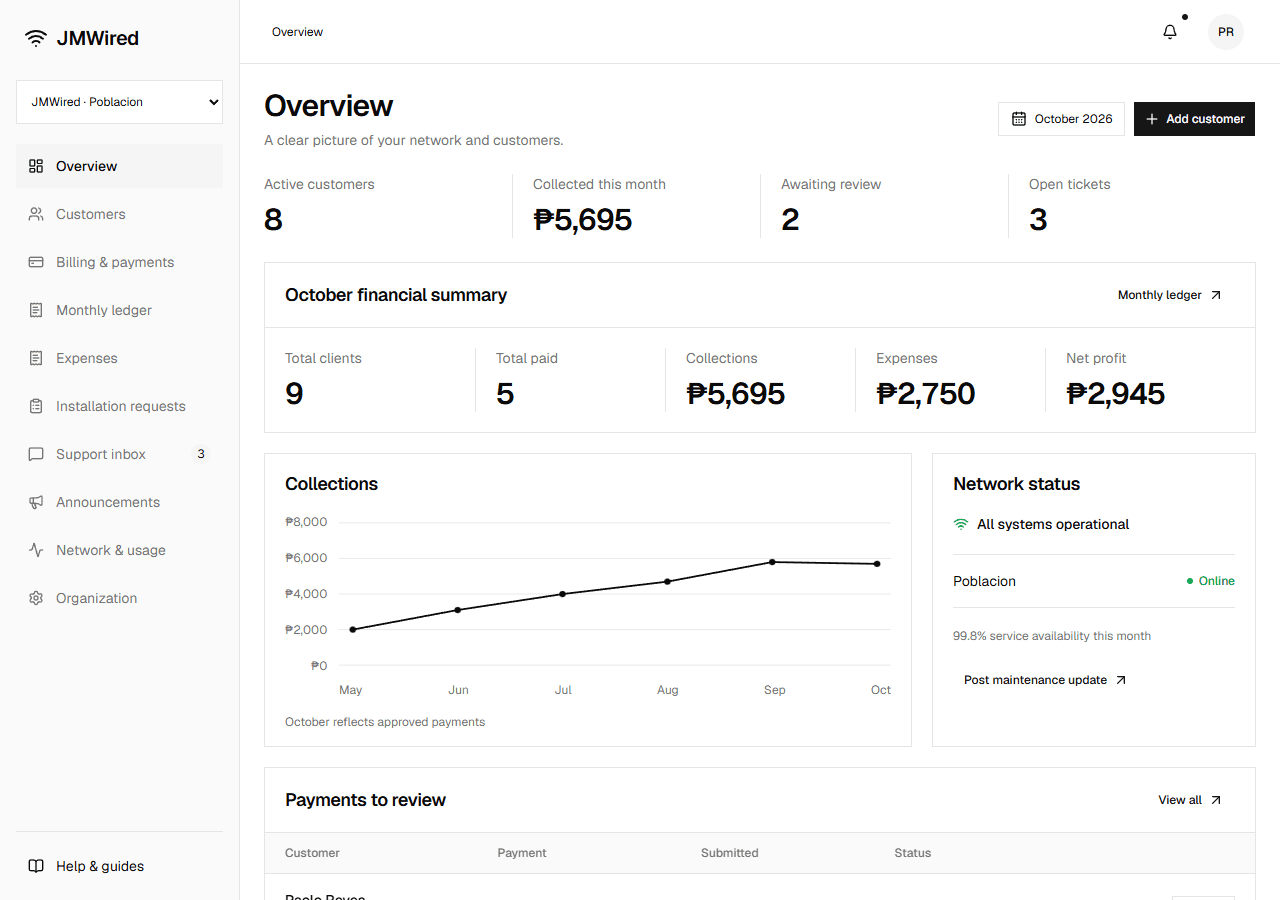Click the green wifi status icon
Viewport: 1280px width, 900px height.
pos(961,524)
